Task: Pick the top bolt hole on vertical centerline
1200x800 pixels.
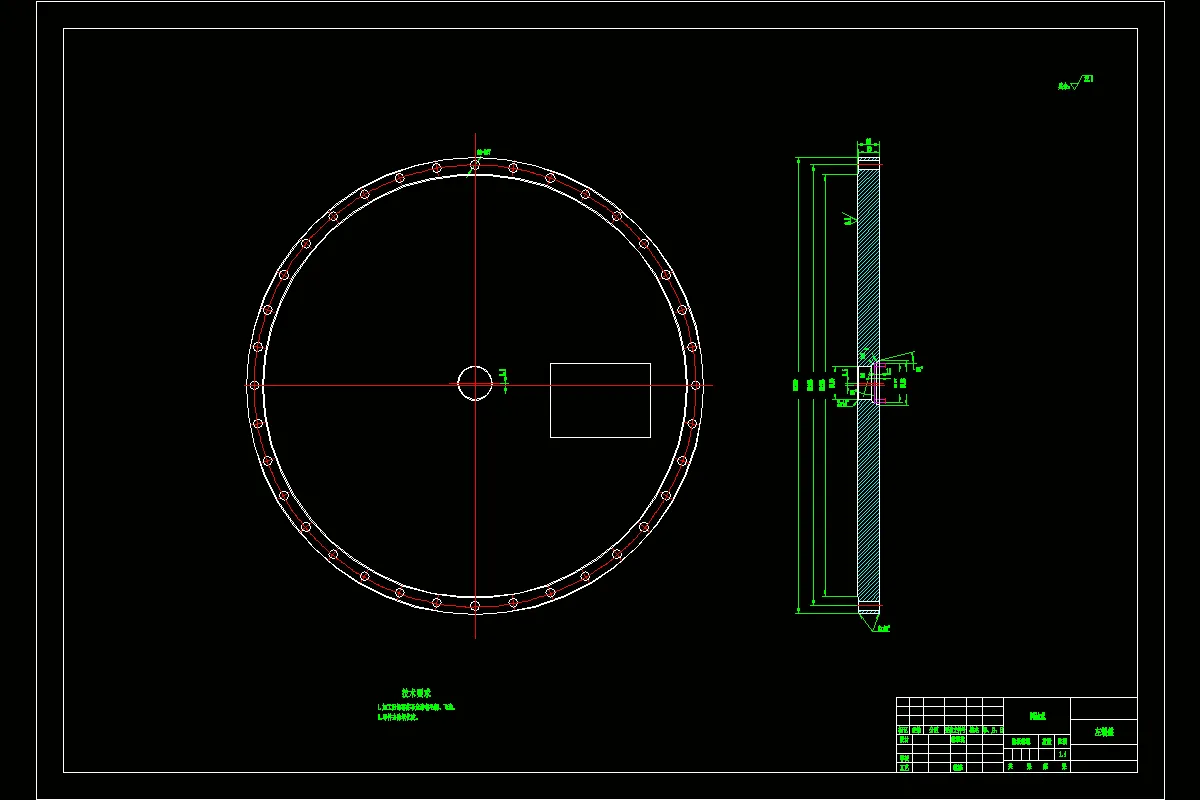Action: [x=475, y=164]
